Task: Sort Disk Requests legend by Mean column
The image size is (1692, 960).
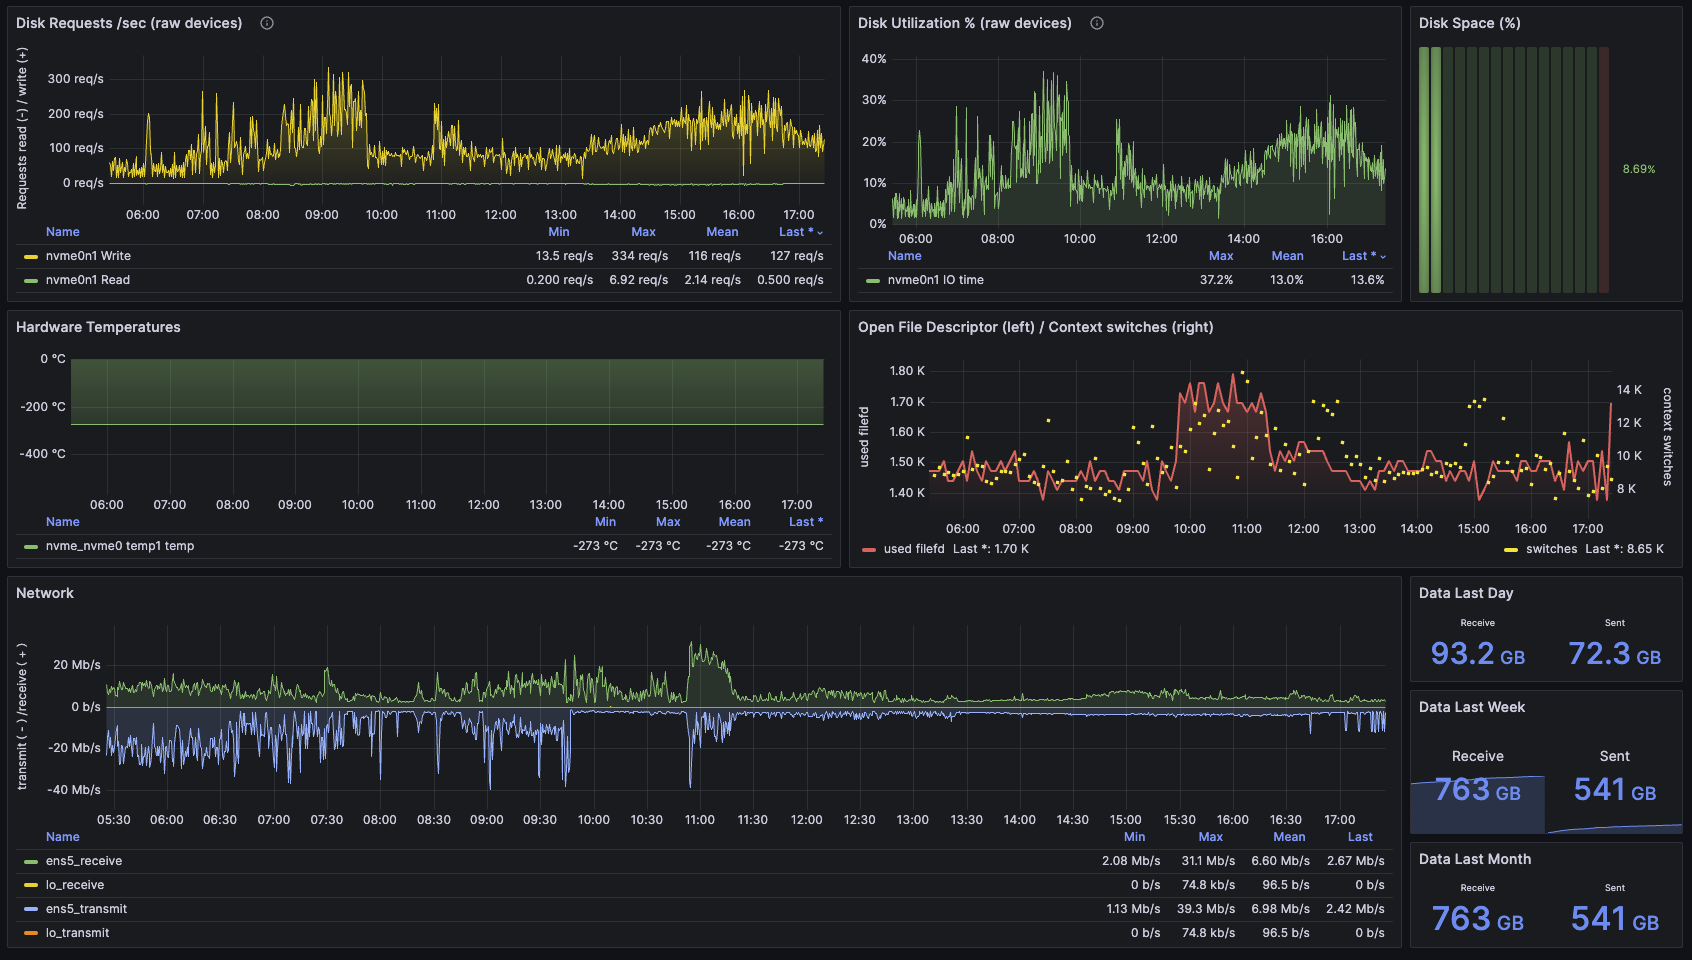Action: 722,232
